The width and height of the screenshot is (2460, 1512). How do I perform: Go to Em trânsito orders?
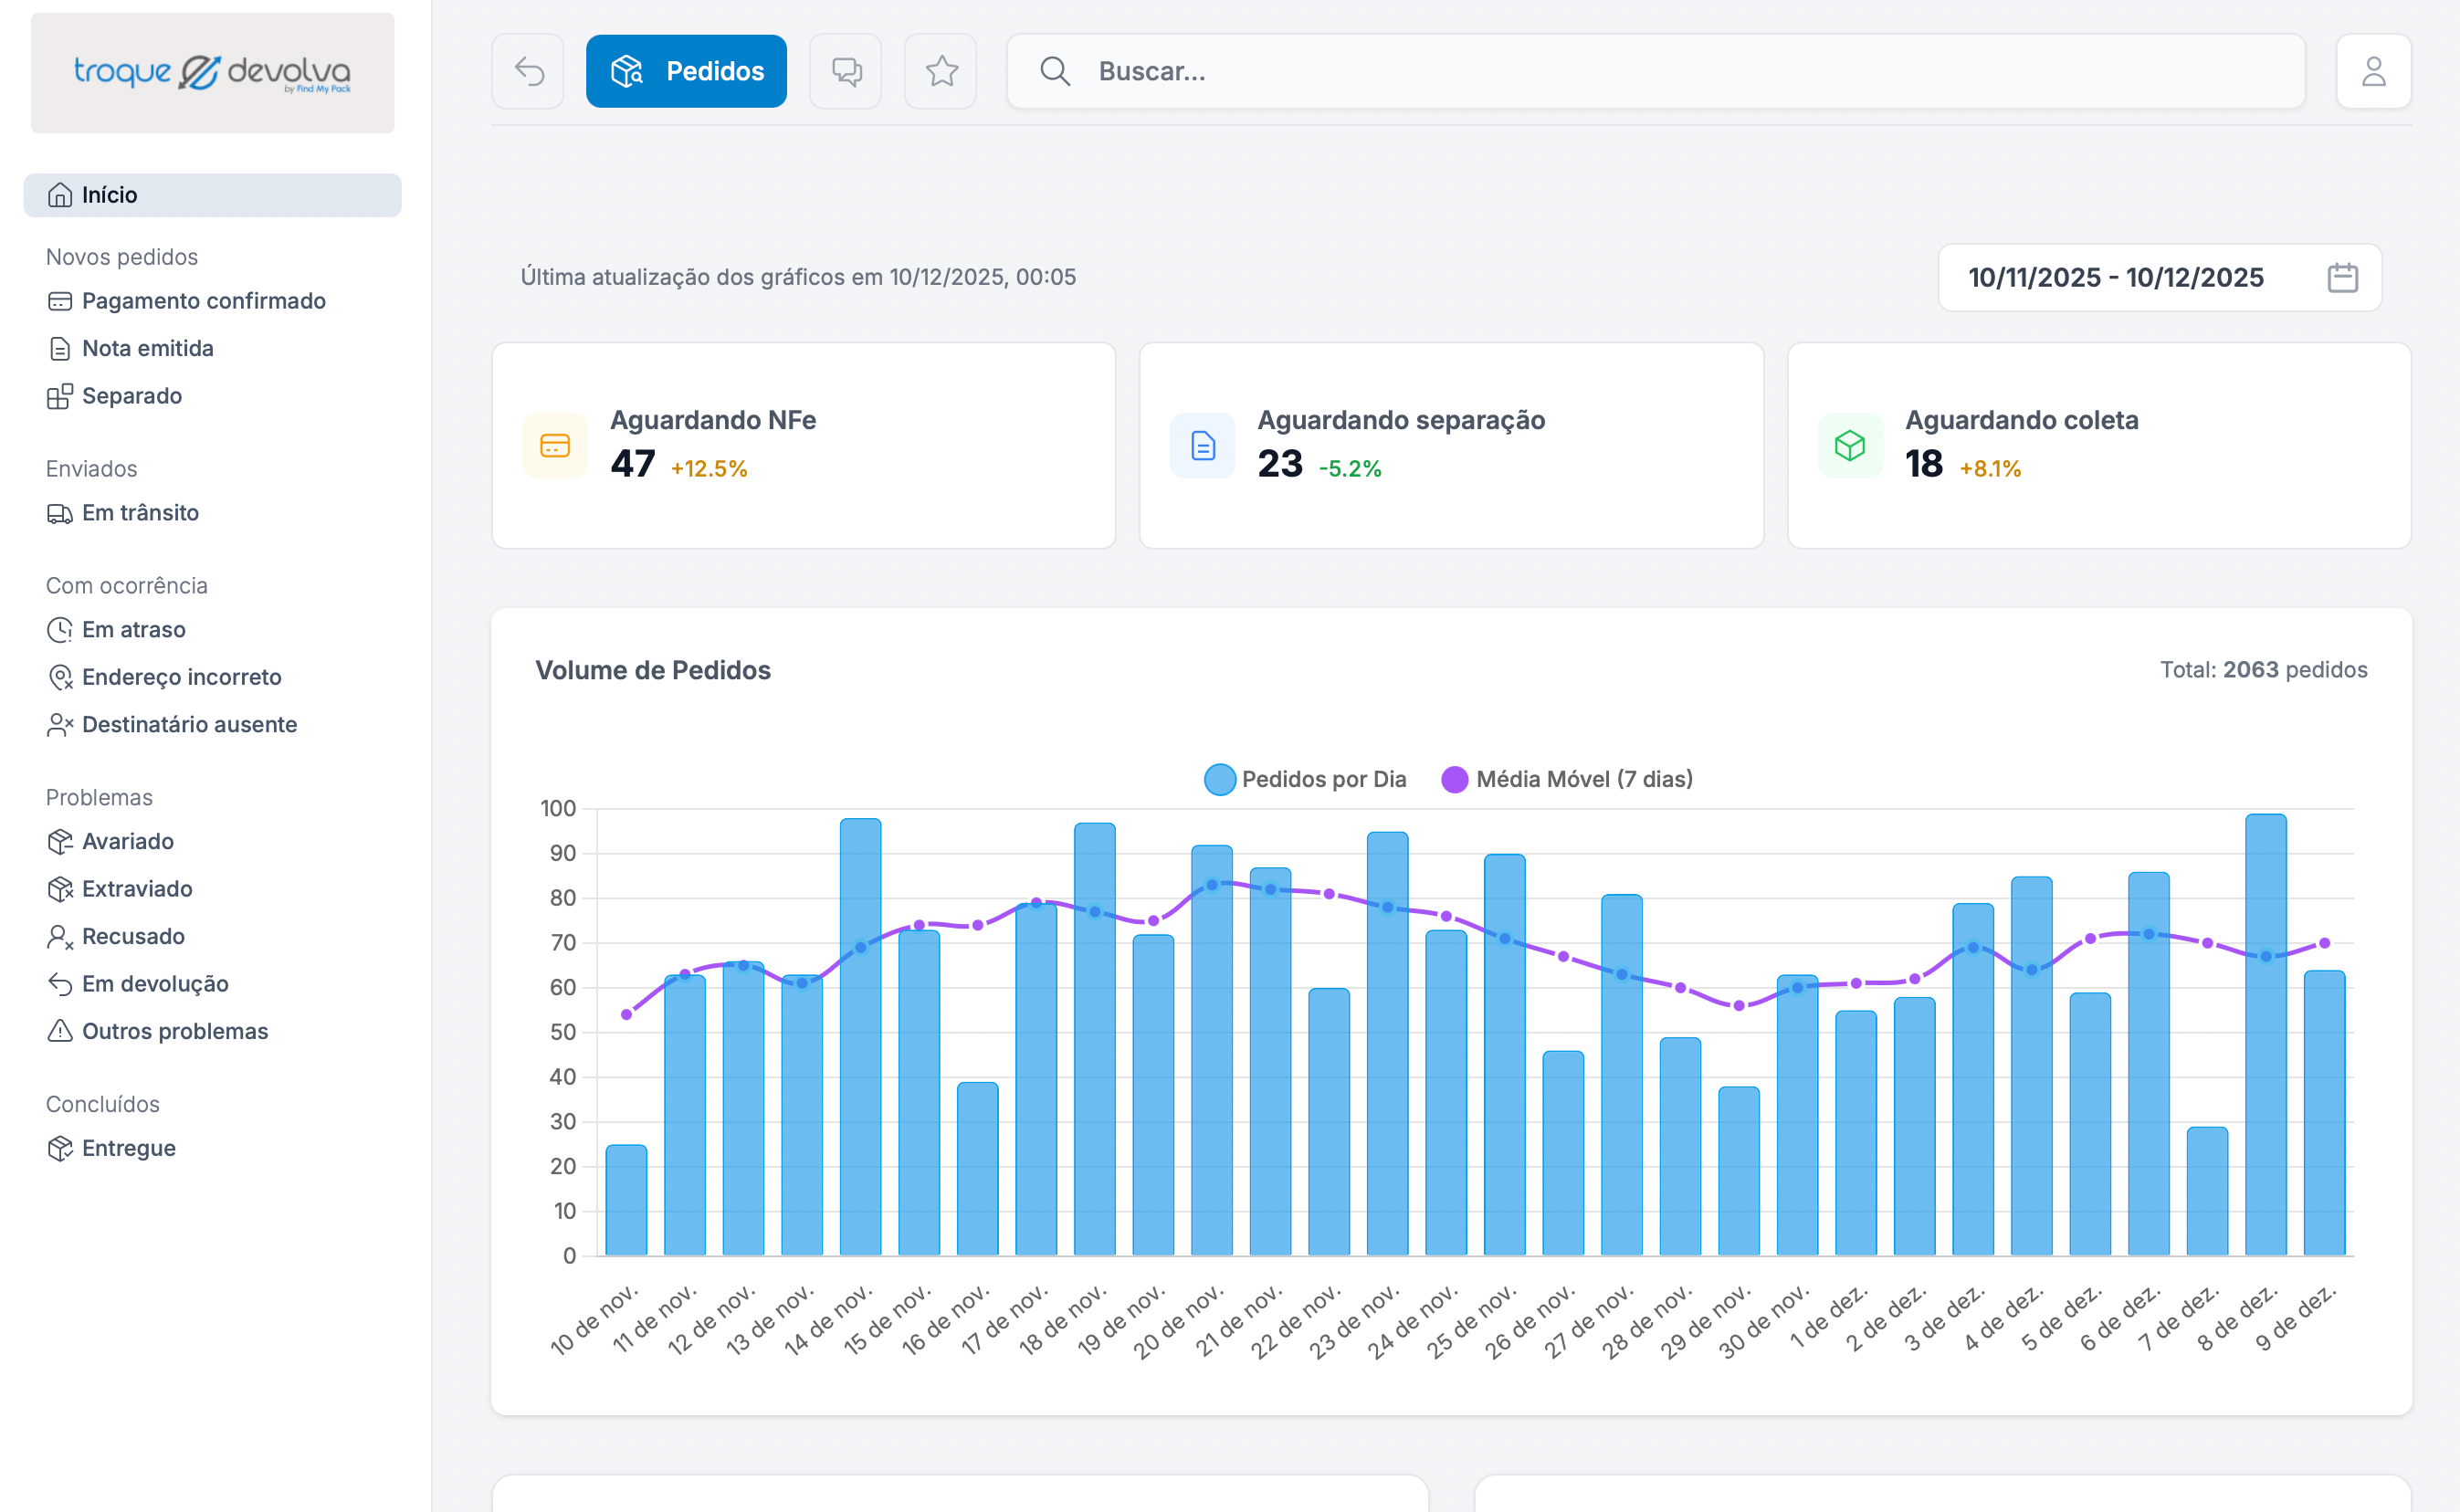tap(140, 513)
